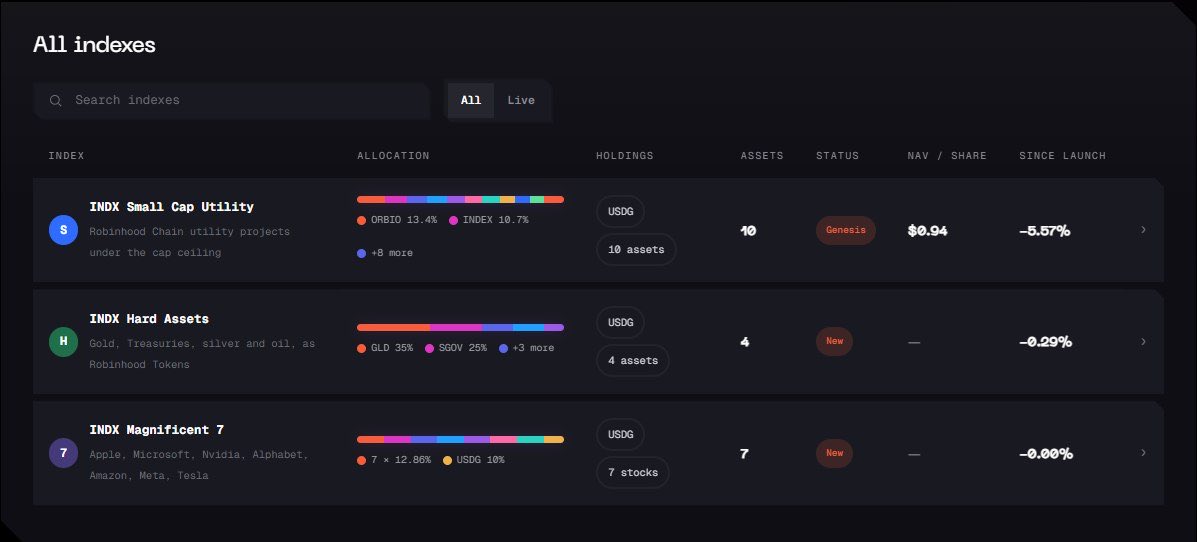This screenshot has width=1197, height=542.
Task: Open the purple 7 avatar of Magnificent 7
Action: click(x=63, y=453)
